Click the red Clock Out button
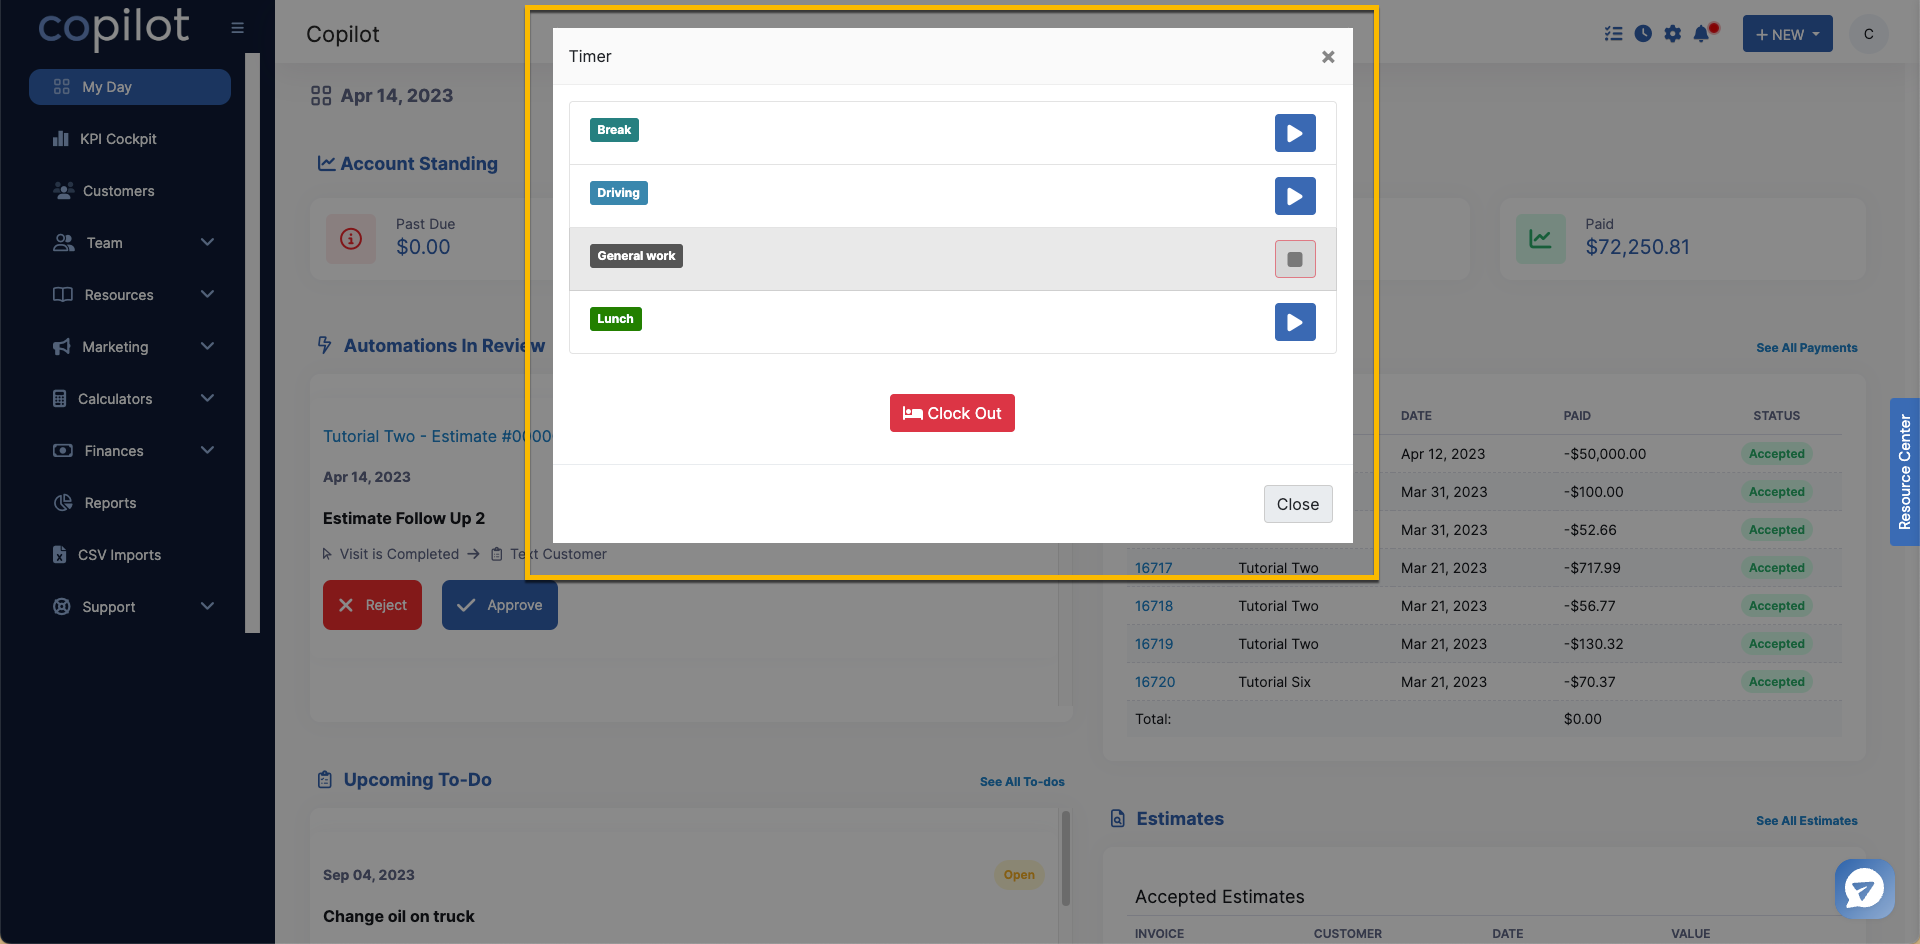Image resolution: width=1920 pixels, height=944 pixels. pyautogui.click(x=952, y=413)
